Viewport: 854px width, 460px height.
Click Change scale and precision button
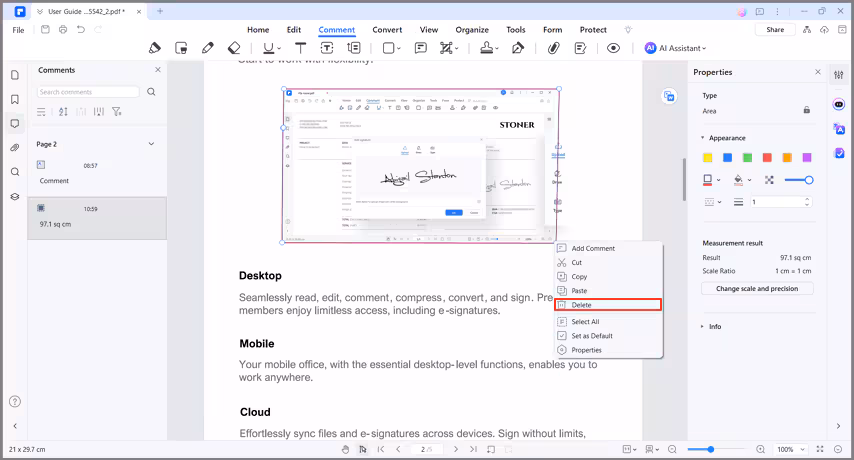point(757,288)
